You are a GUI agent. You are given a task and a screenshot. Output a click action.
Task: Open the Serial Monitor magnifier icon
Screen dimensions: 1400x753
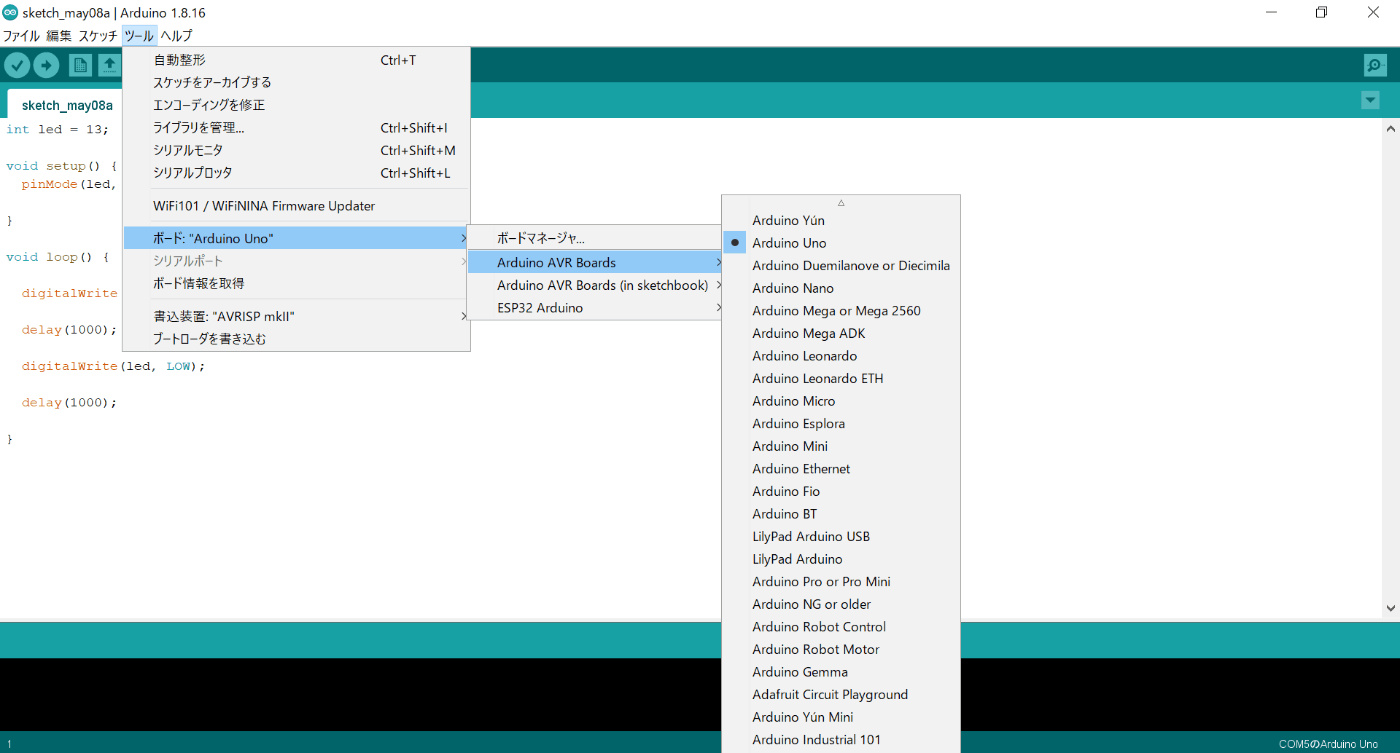tap(1375, 65)
